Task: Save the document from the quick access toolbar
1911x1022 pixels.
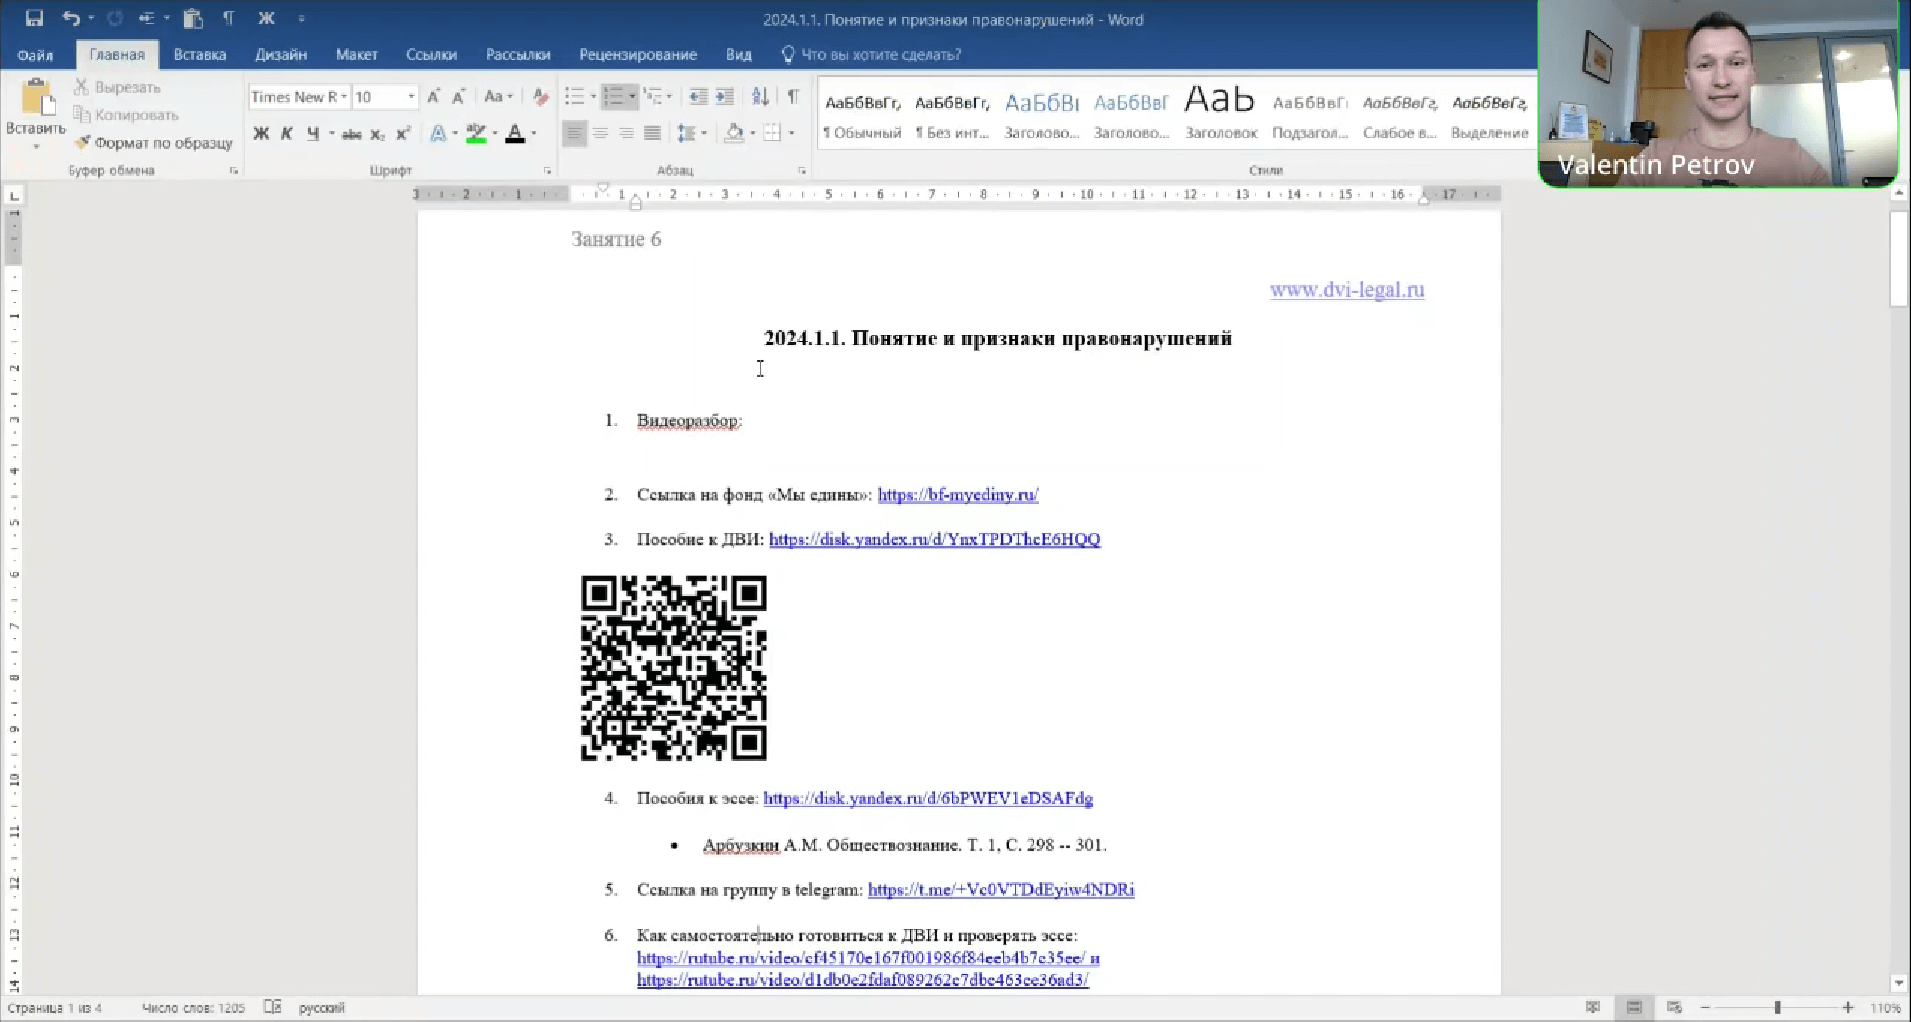Action: point(34,18)
